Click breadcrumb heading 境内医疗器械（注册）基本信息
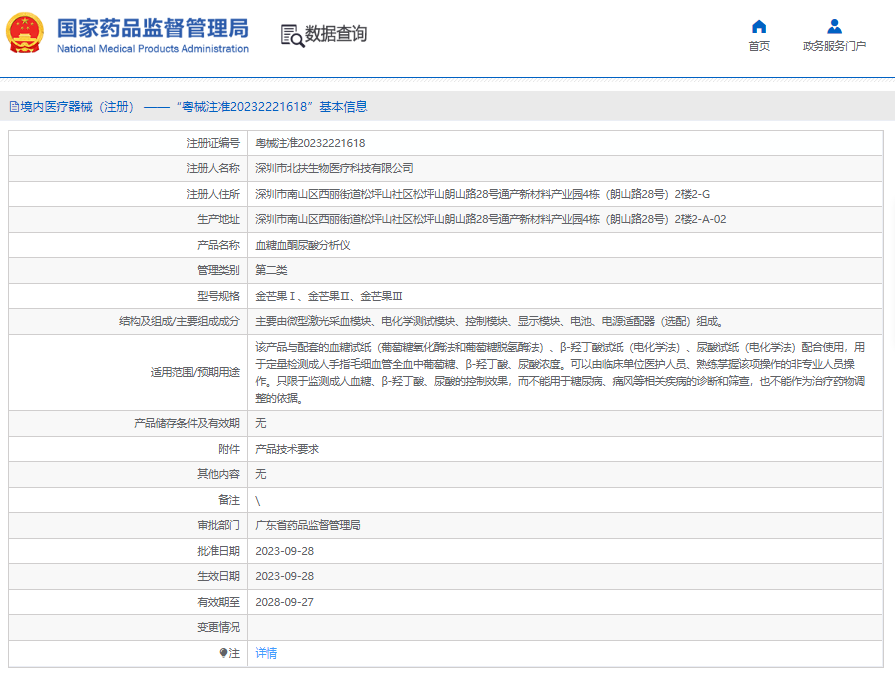This screenshot has height=677, width=895. [188, 107]
